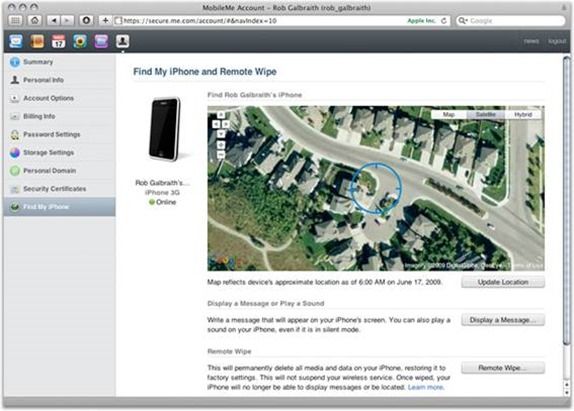Click the Update Location button
Screen dimensions: 574x411
[x=503, y=282]
